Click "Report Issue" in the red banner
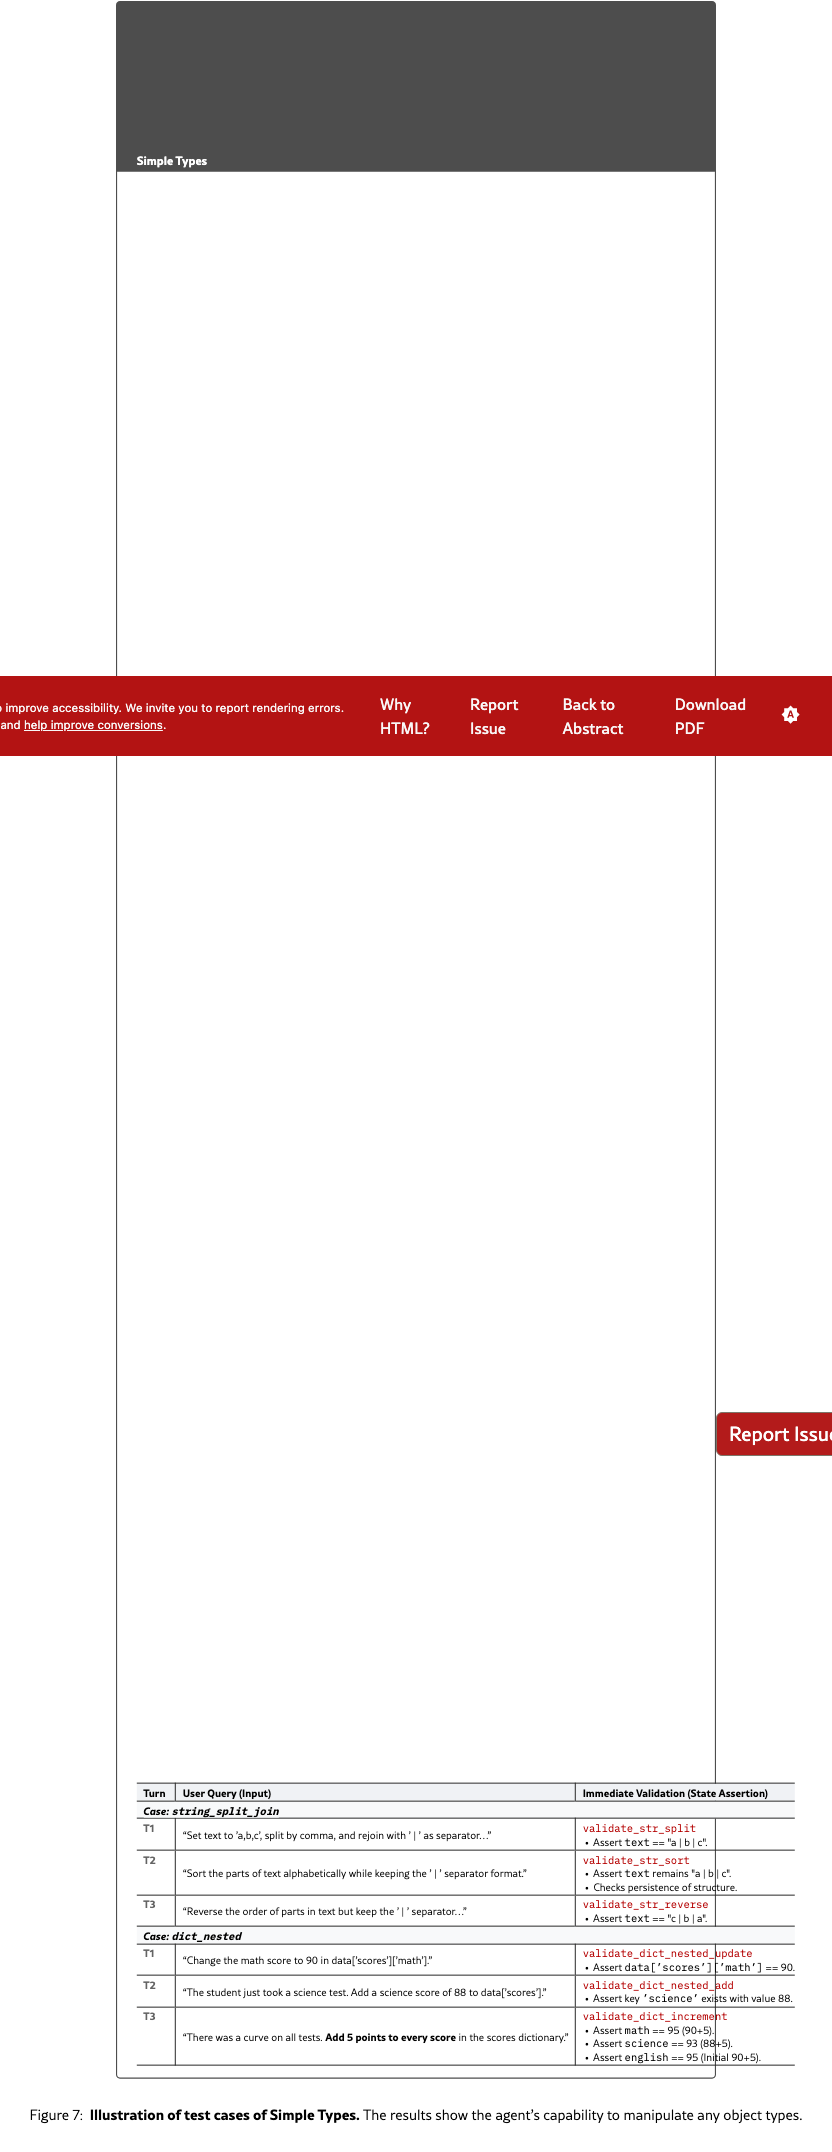This screenshot has height=2152, width=832. (493, 716)
